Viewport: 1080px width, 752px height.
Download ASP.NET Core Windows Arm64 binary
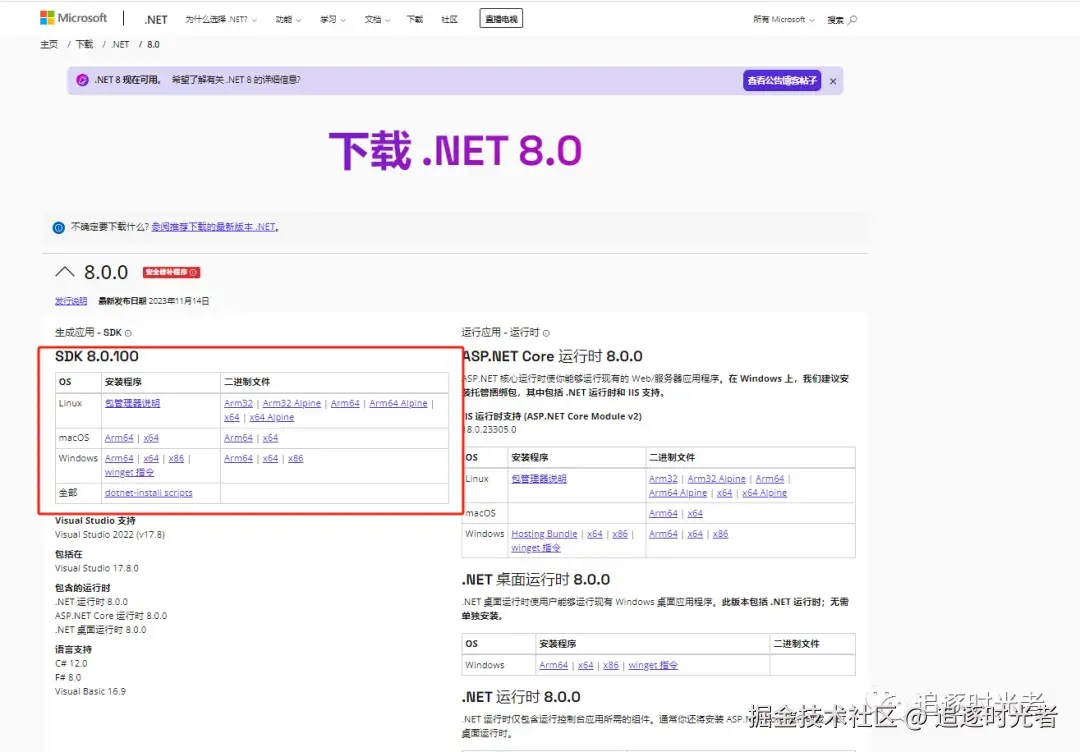click(x=663, y=534)
